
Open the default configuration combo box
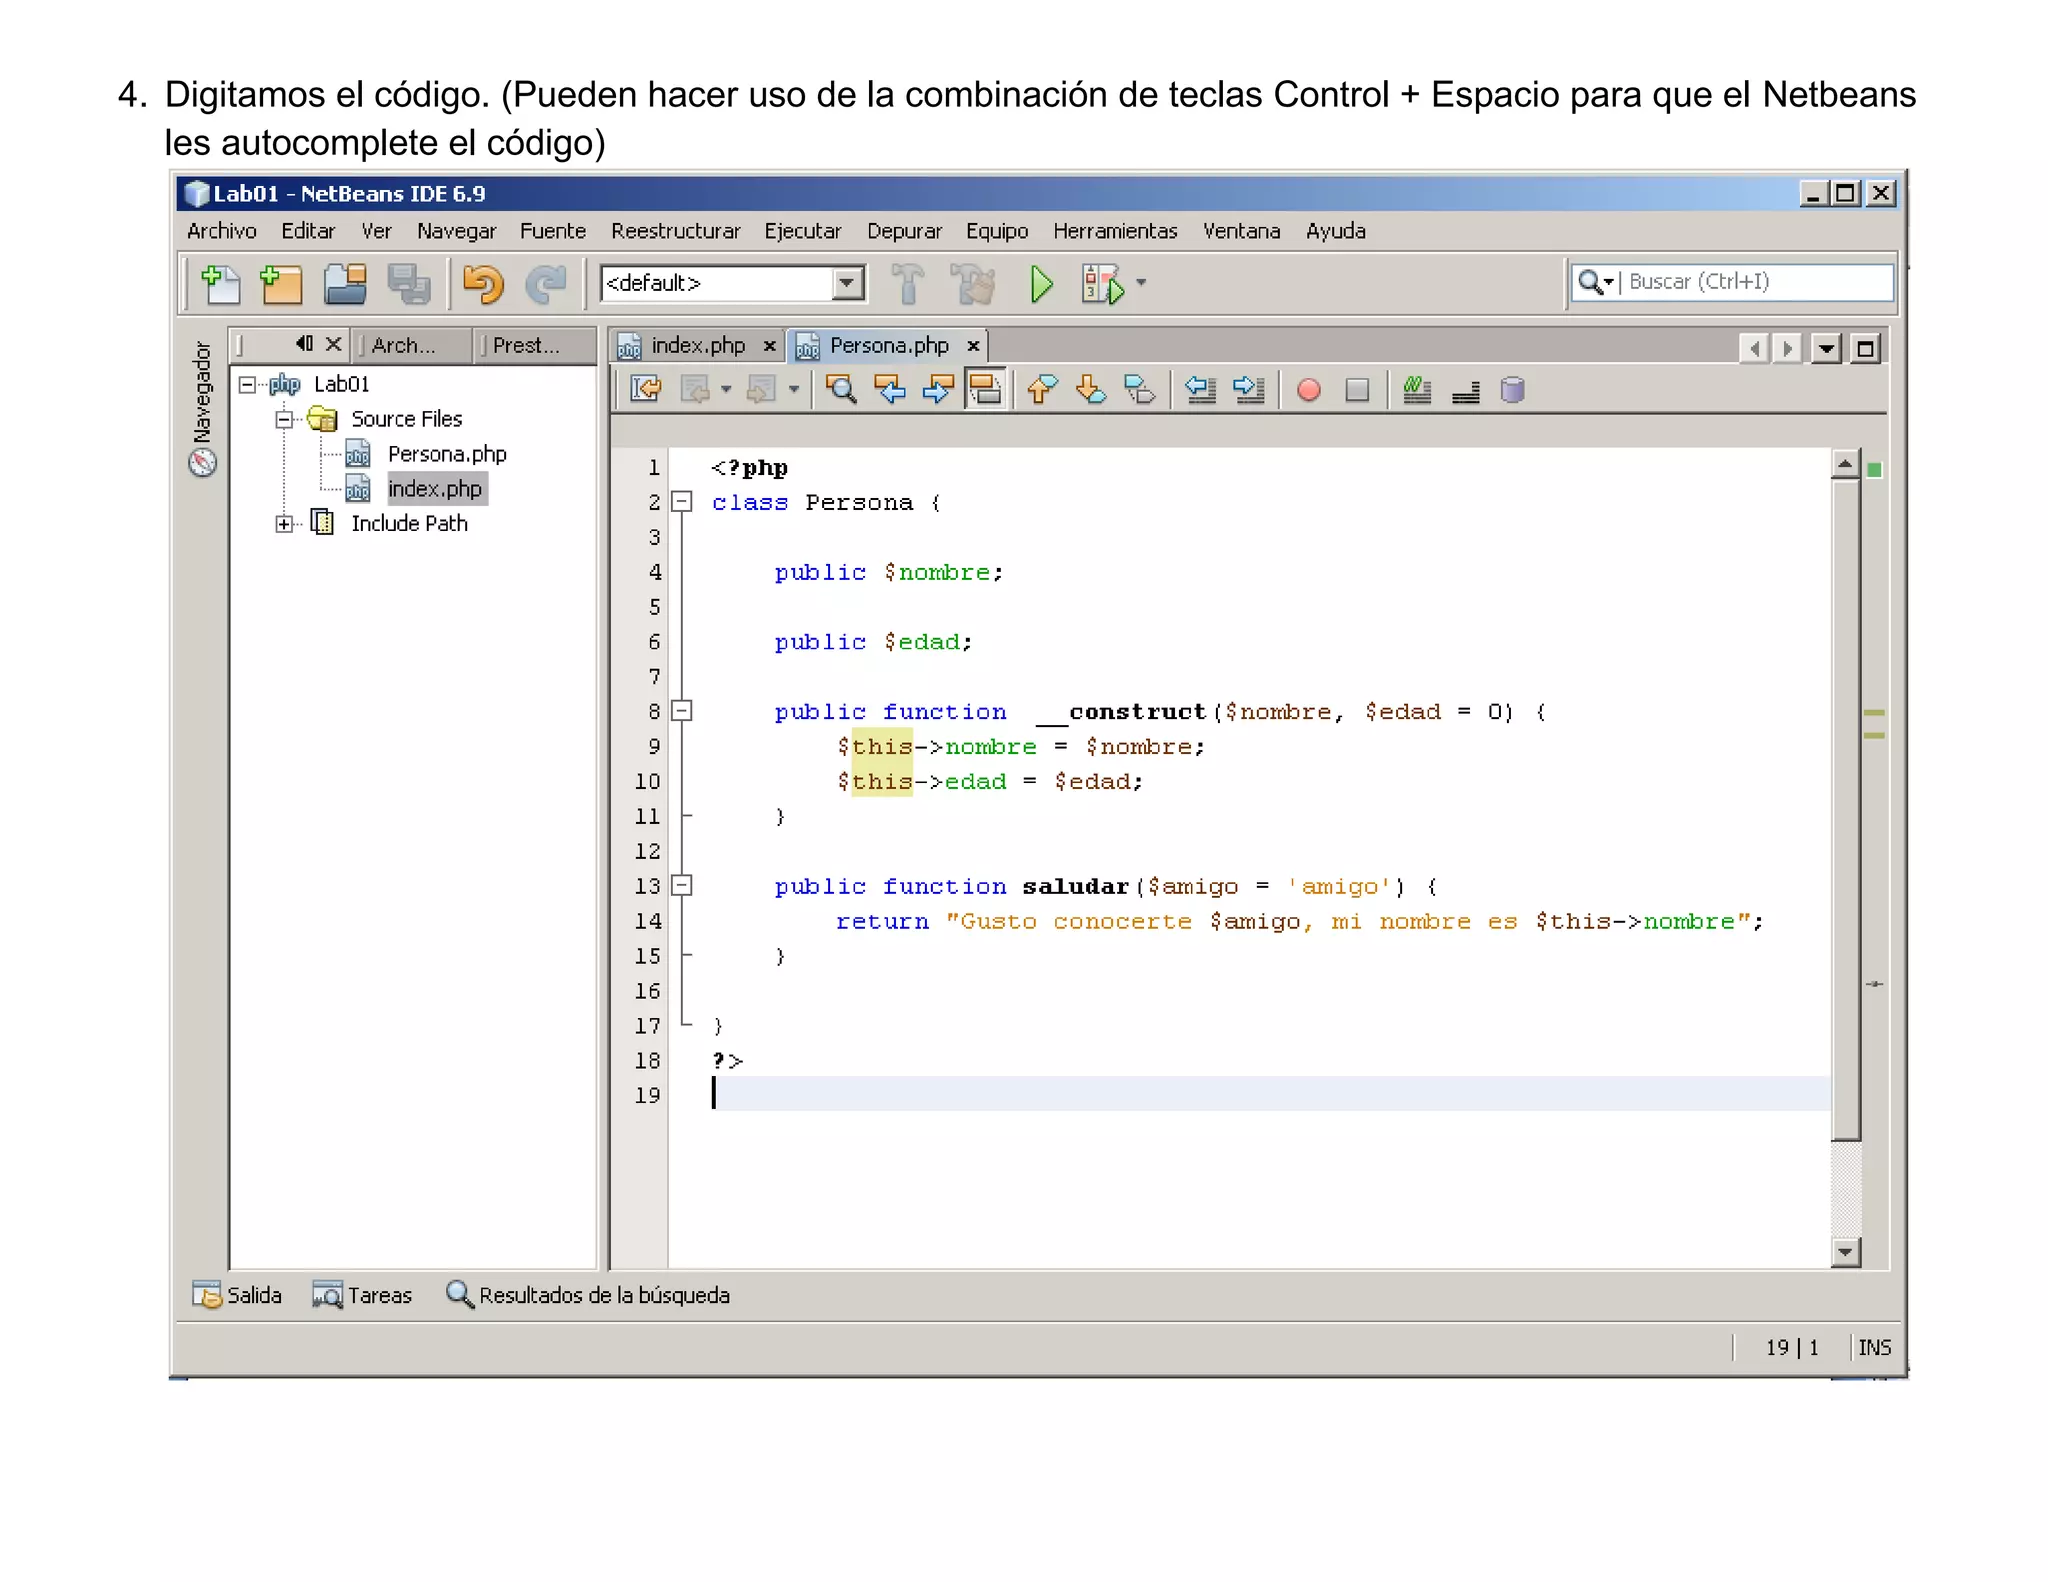(733, 283)
